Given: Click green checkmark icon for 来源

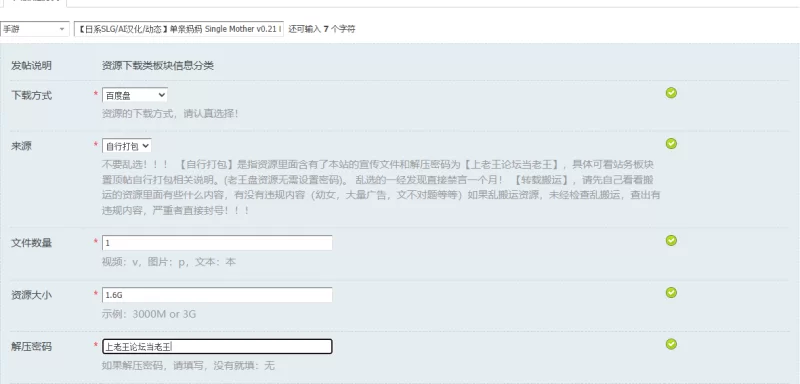Looking at the screenshot, I should [x=671, y=144].
